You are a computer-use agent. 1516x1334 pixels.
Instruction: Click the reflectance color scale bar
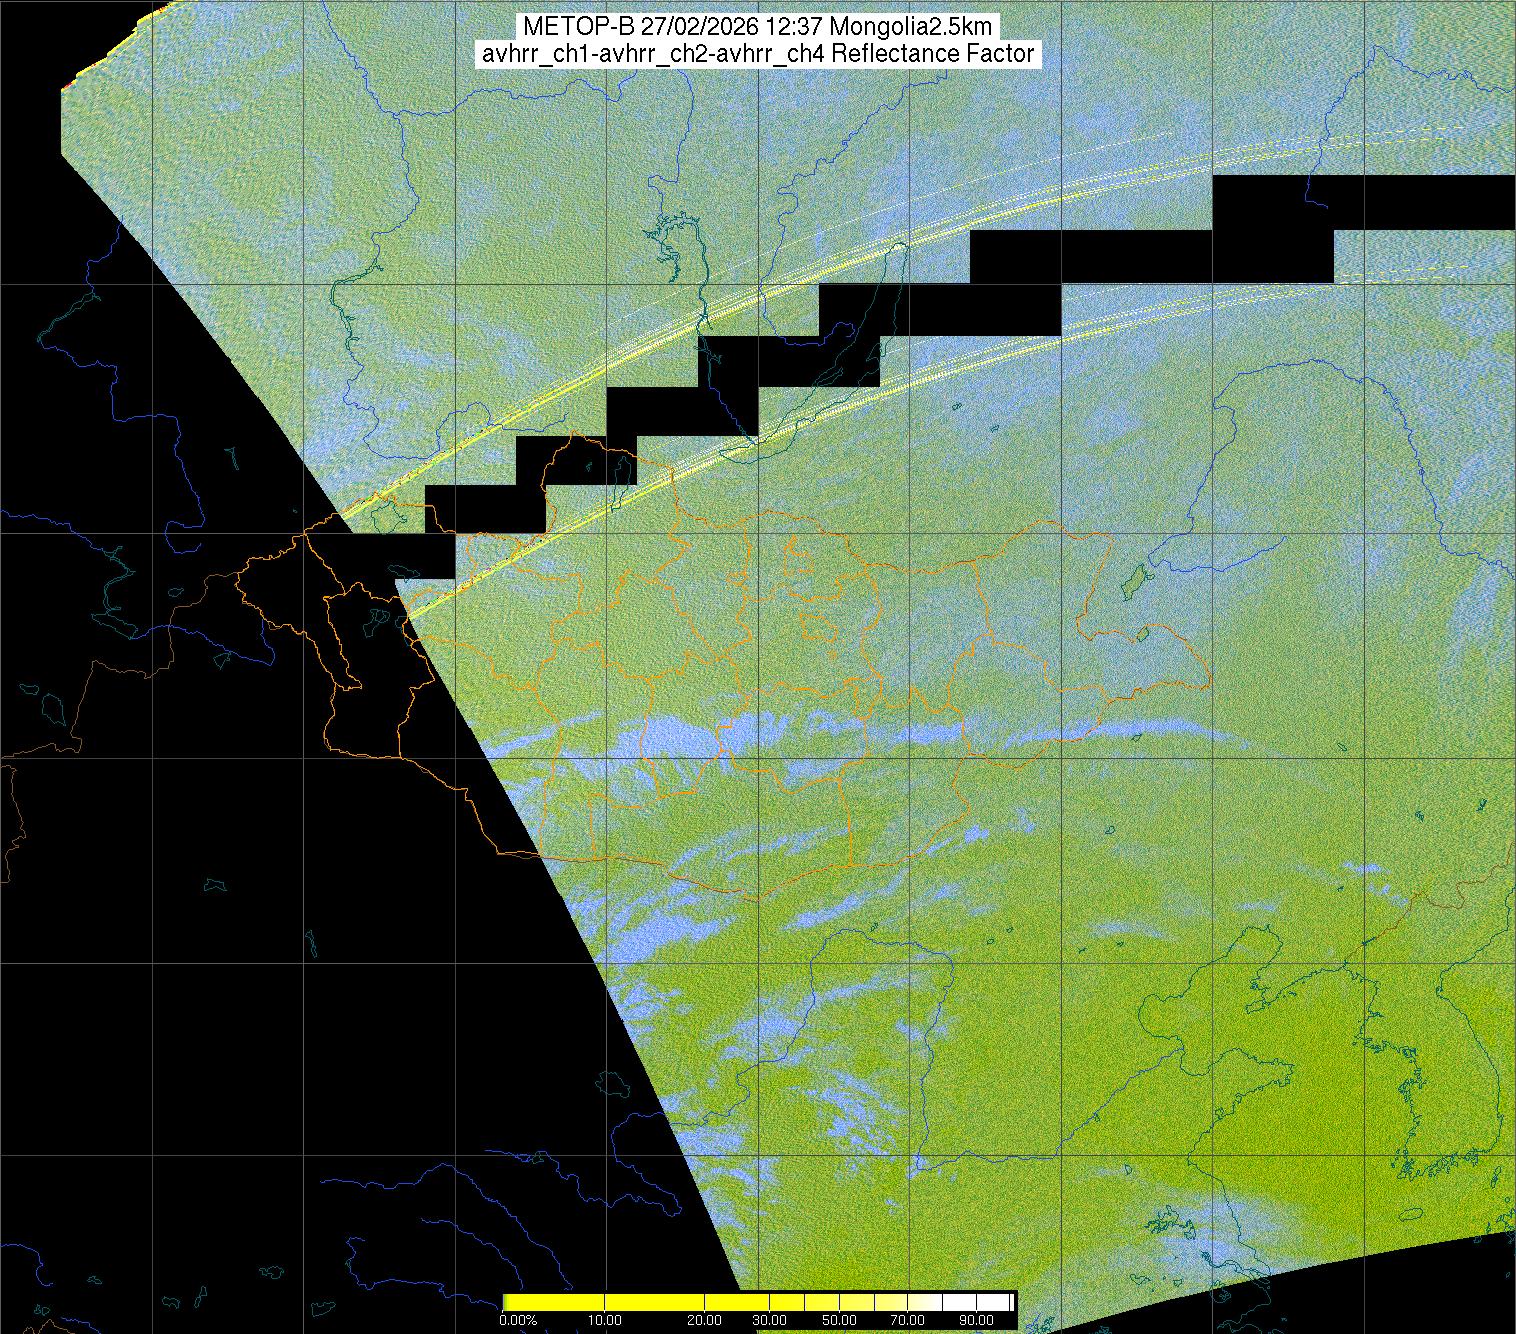(x=759, y=1302)
